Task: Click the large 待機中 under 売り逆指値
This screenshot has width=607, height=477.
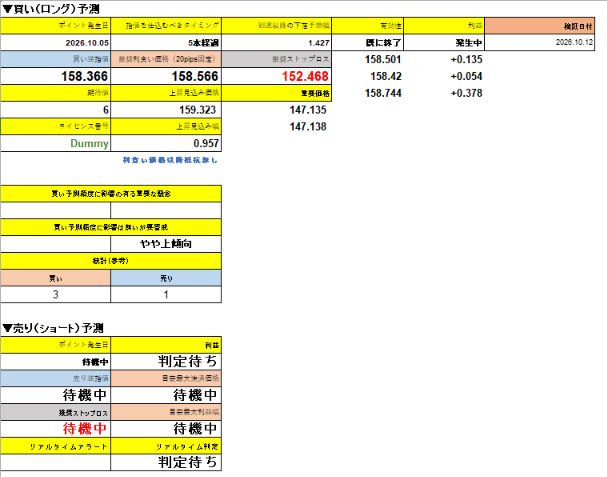Action: point(55,395)
